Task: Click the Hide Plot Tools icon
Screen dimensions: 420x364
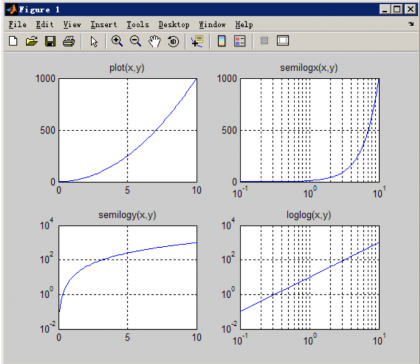Action: pos(264,41)
